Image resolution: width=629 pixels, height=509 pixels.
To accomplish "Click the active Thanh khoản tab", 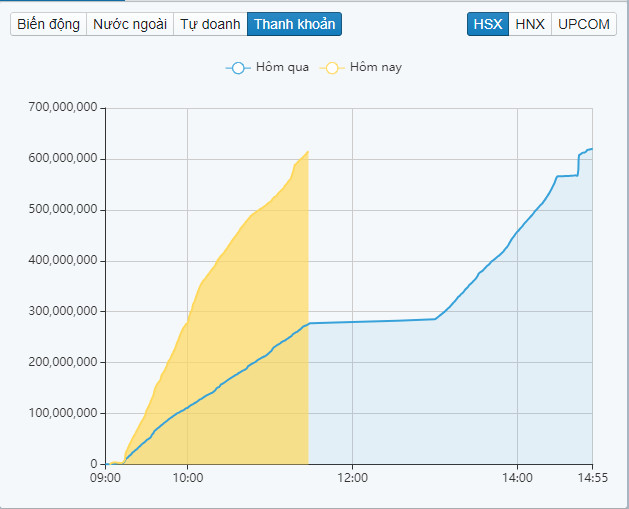I will click(x=294, y=24).
